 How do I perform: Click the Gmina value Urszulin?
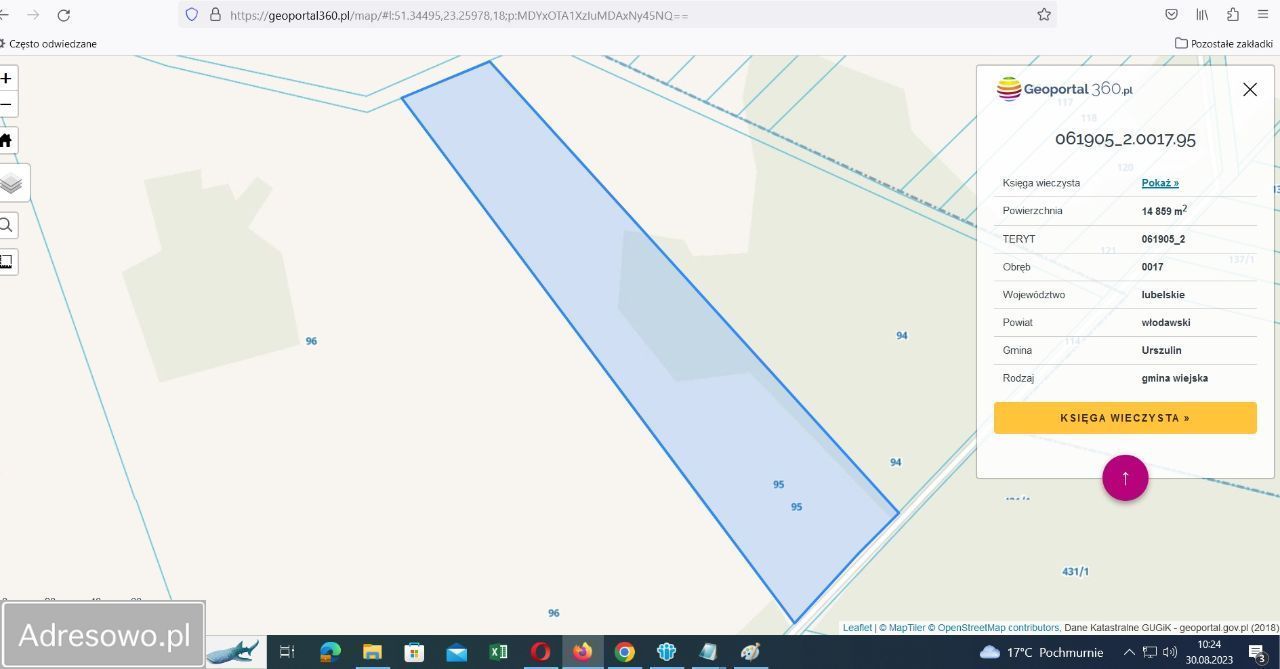coord(1161,351)
